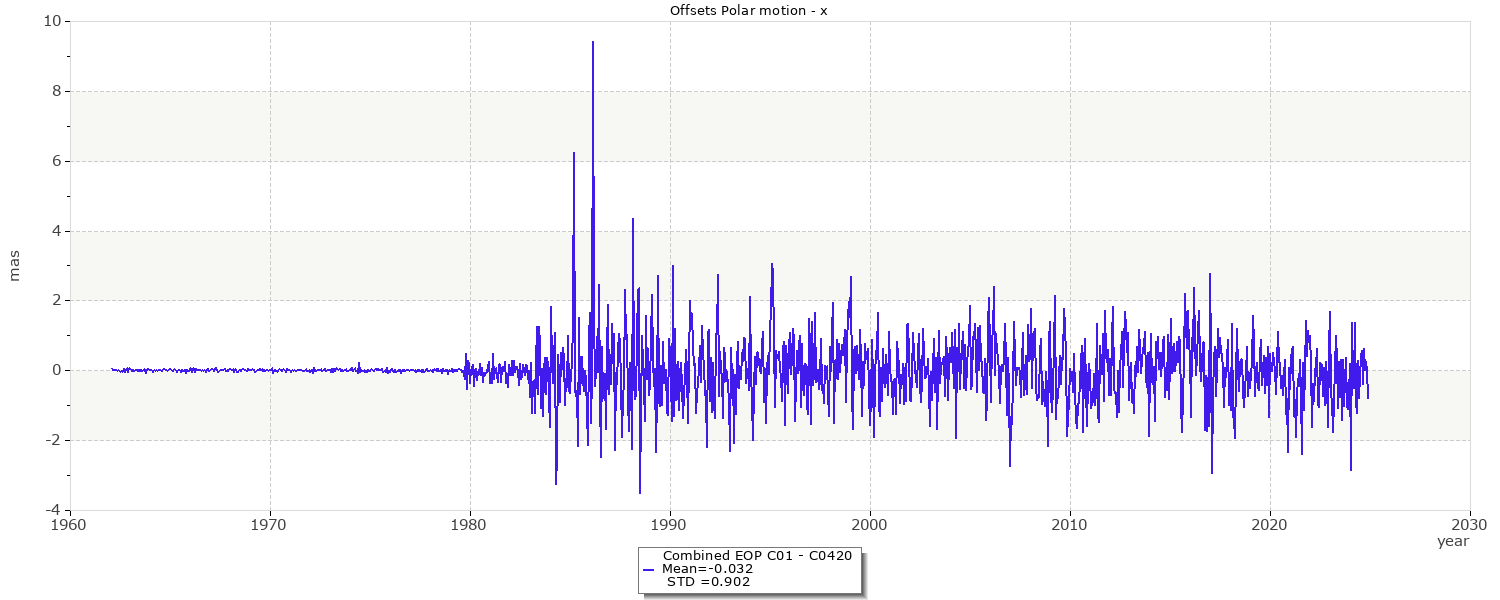Click the y-axis tick label 8
This screenshot has width=1500, height=600.
57,91
